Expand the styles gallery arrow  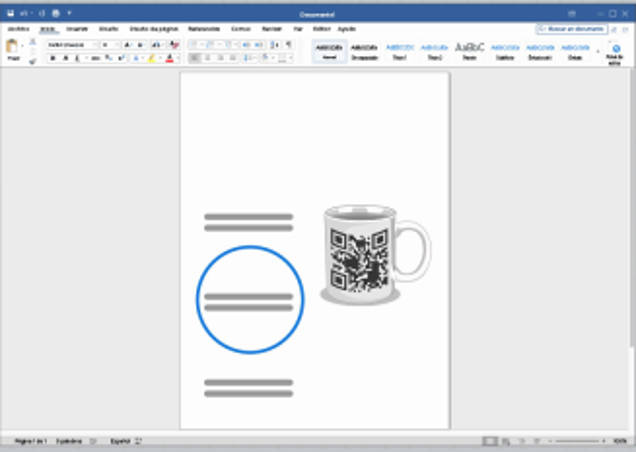[598, 52]
